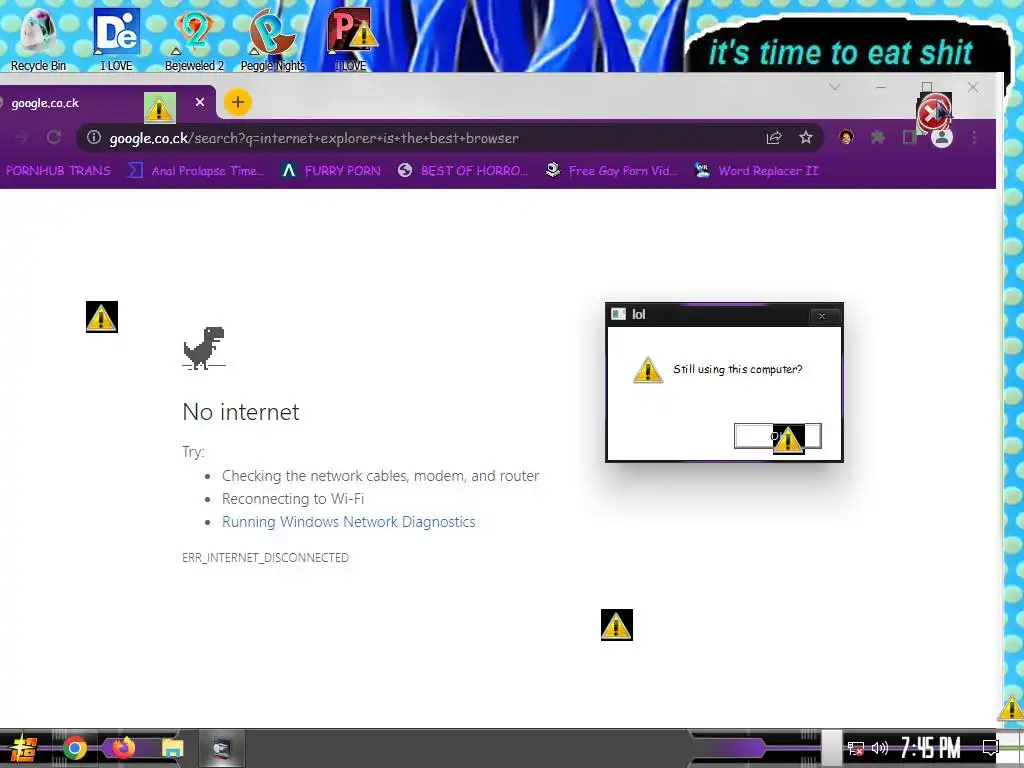Click the lol dialog title bar icon
Viewport: 1024px width, 768px height.
point(618,314)
